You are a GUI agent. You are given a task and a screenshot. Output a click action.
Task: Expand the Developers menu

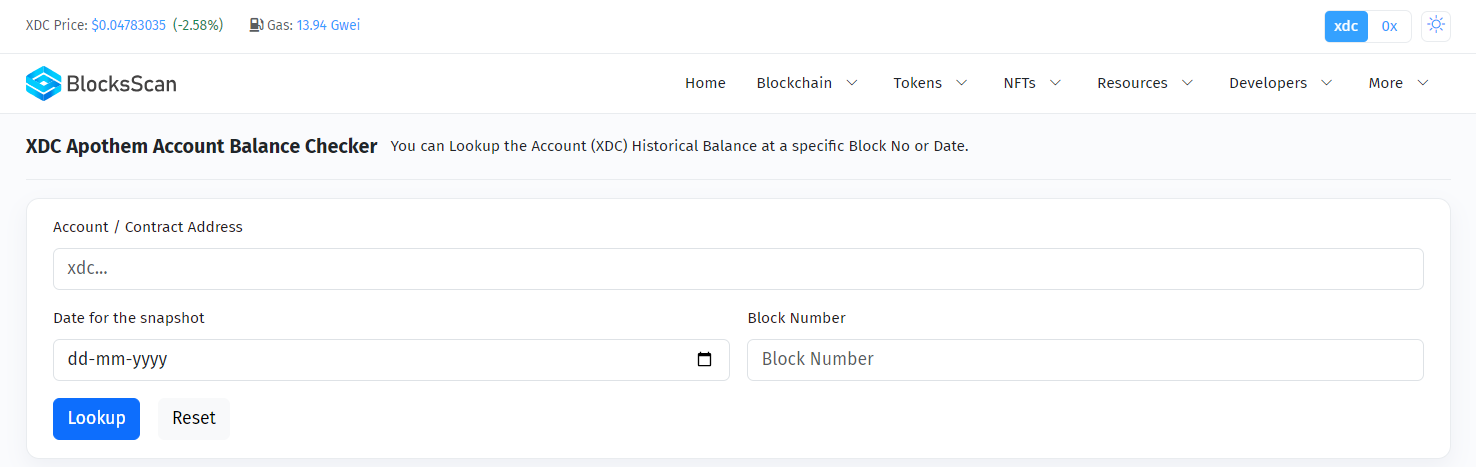click(1281, 83)
